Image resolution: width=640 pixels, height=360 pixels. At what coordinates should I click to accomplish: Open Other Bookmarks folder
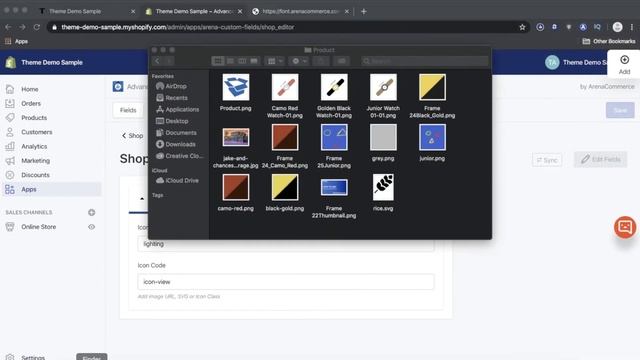coord(609,41)
